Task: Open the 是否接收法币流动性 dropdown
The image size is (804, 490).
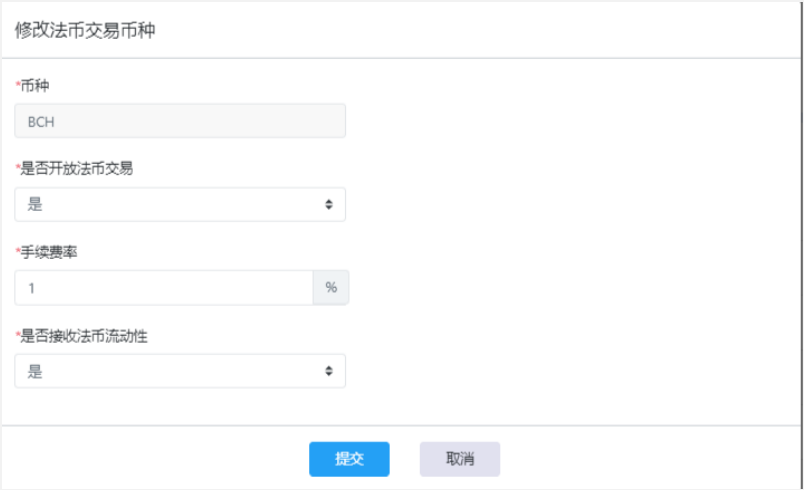Action: 180,371
